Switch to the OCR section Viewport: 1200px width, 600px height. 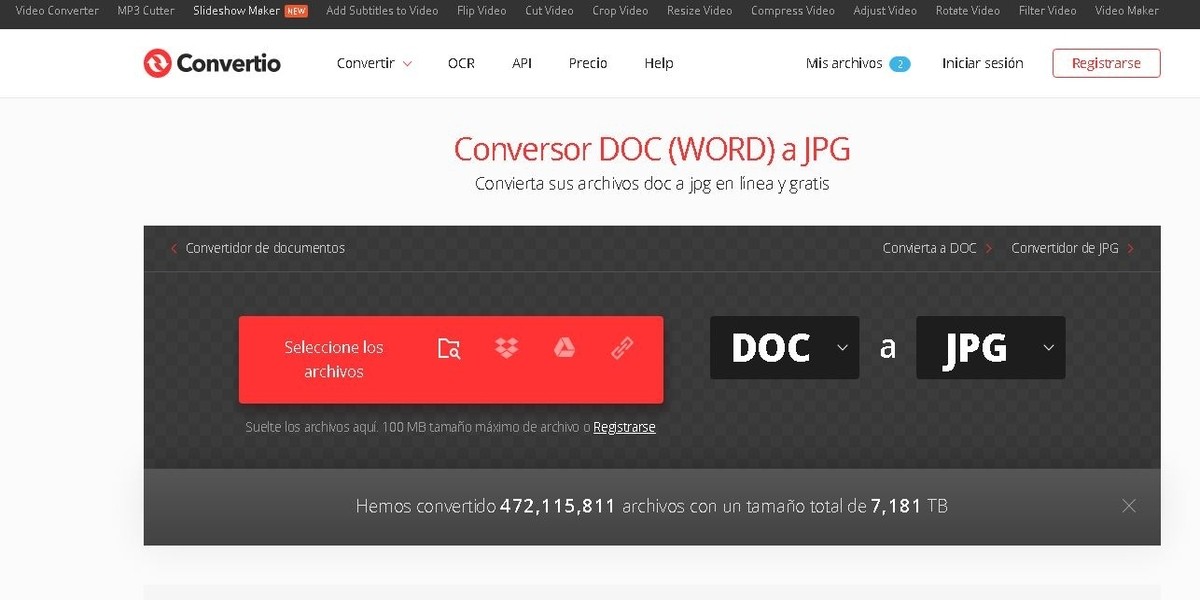pos(461,62)
